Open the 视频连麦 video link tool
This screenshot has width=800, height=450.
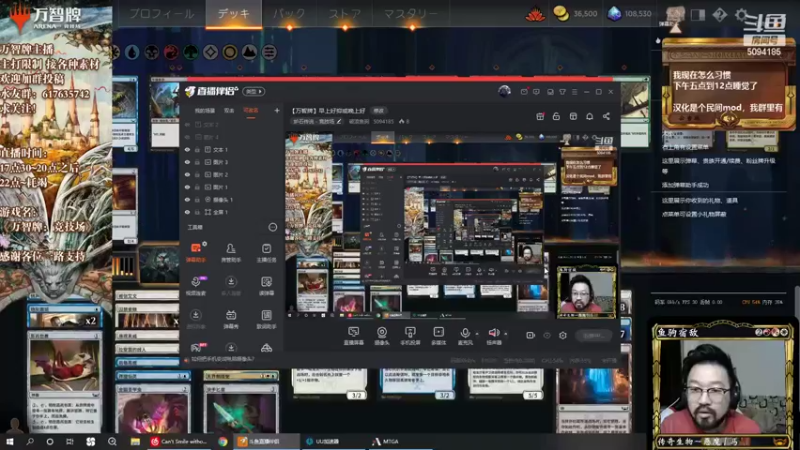coord(195,286)
